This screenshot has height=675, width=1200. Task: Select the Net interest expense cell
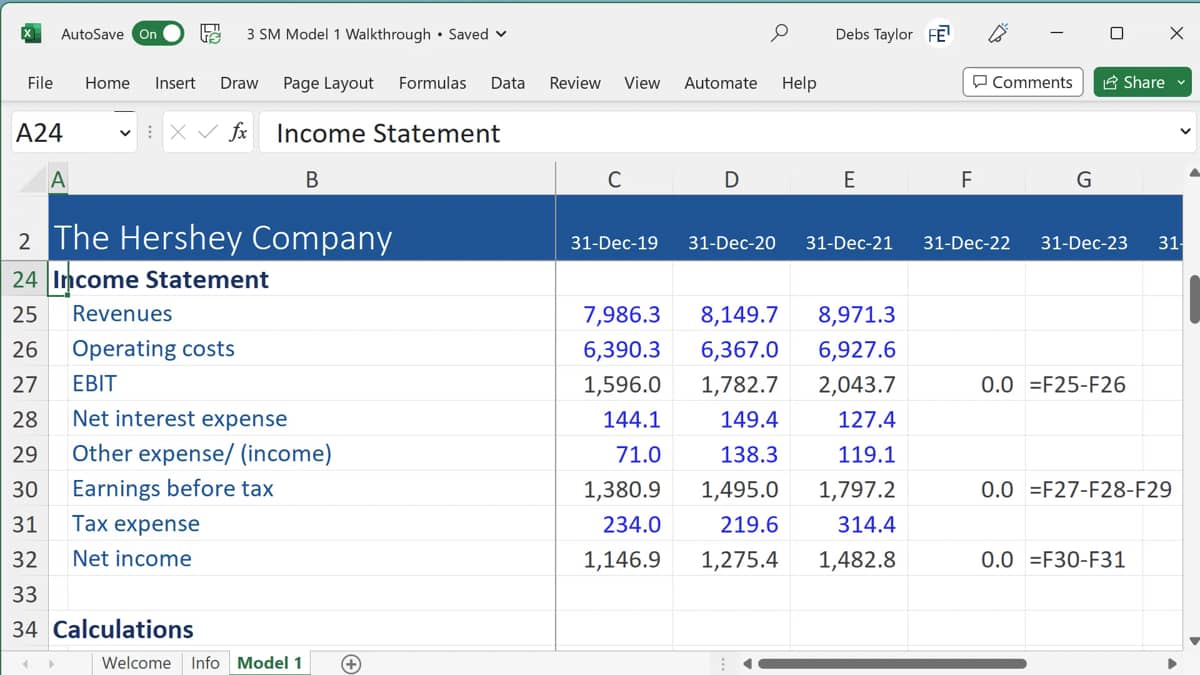click(x=311, y=419)
